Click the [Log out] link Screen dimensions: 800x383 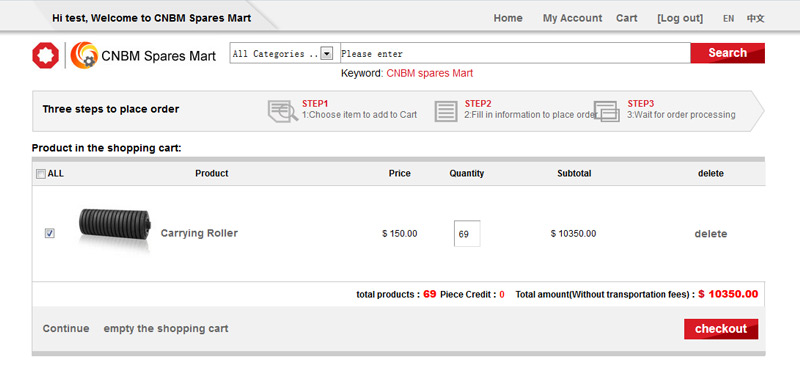[680, 18]
